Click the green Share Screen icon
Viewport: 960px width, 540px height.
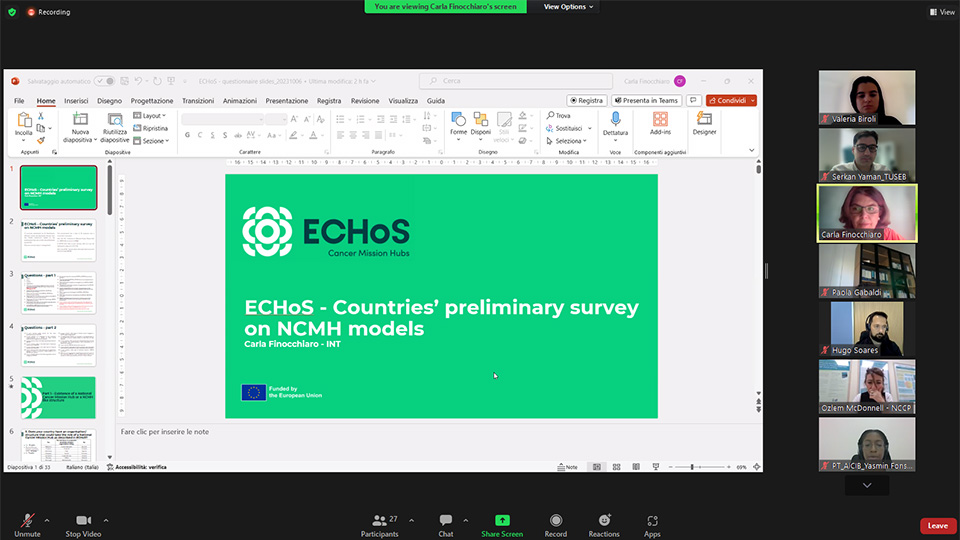(x=502, y=521)
